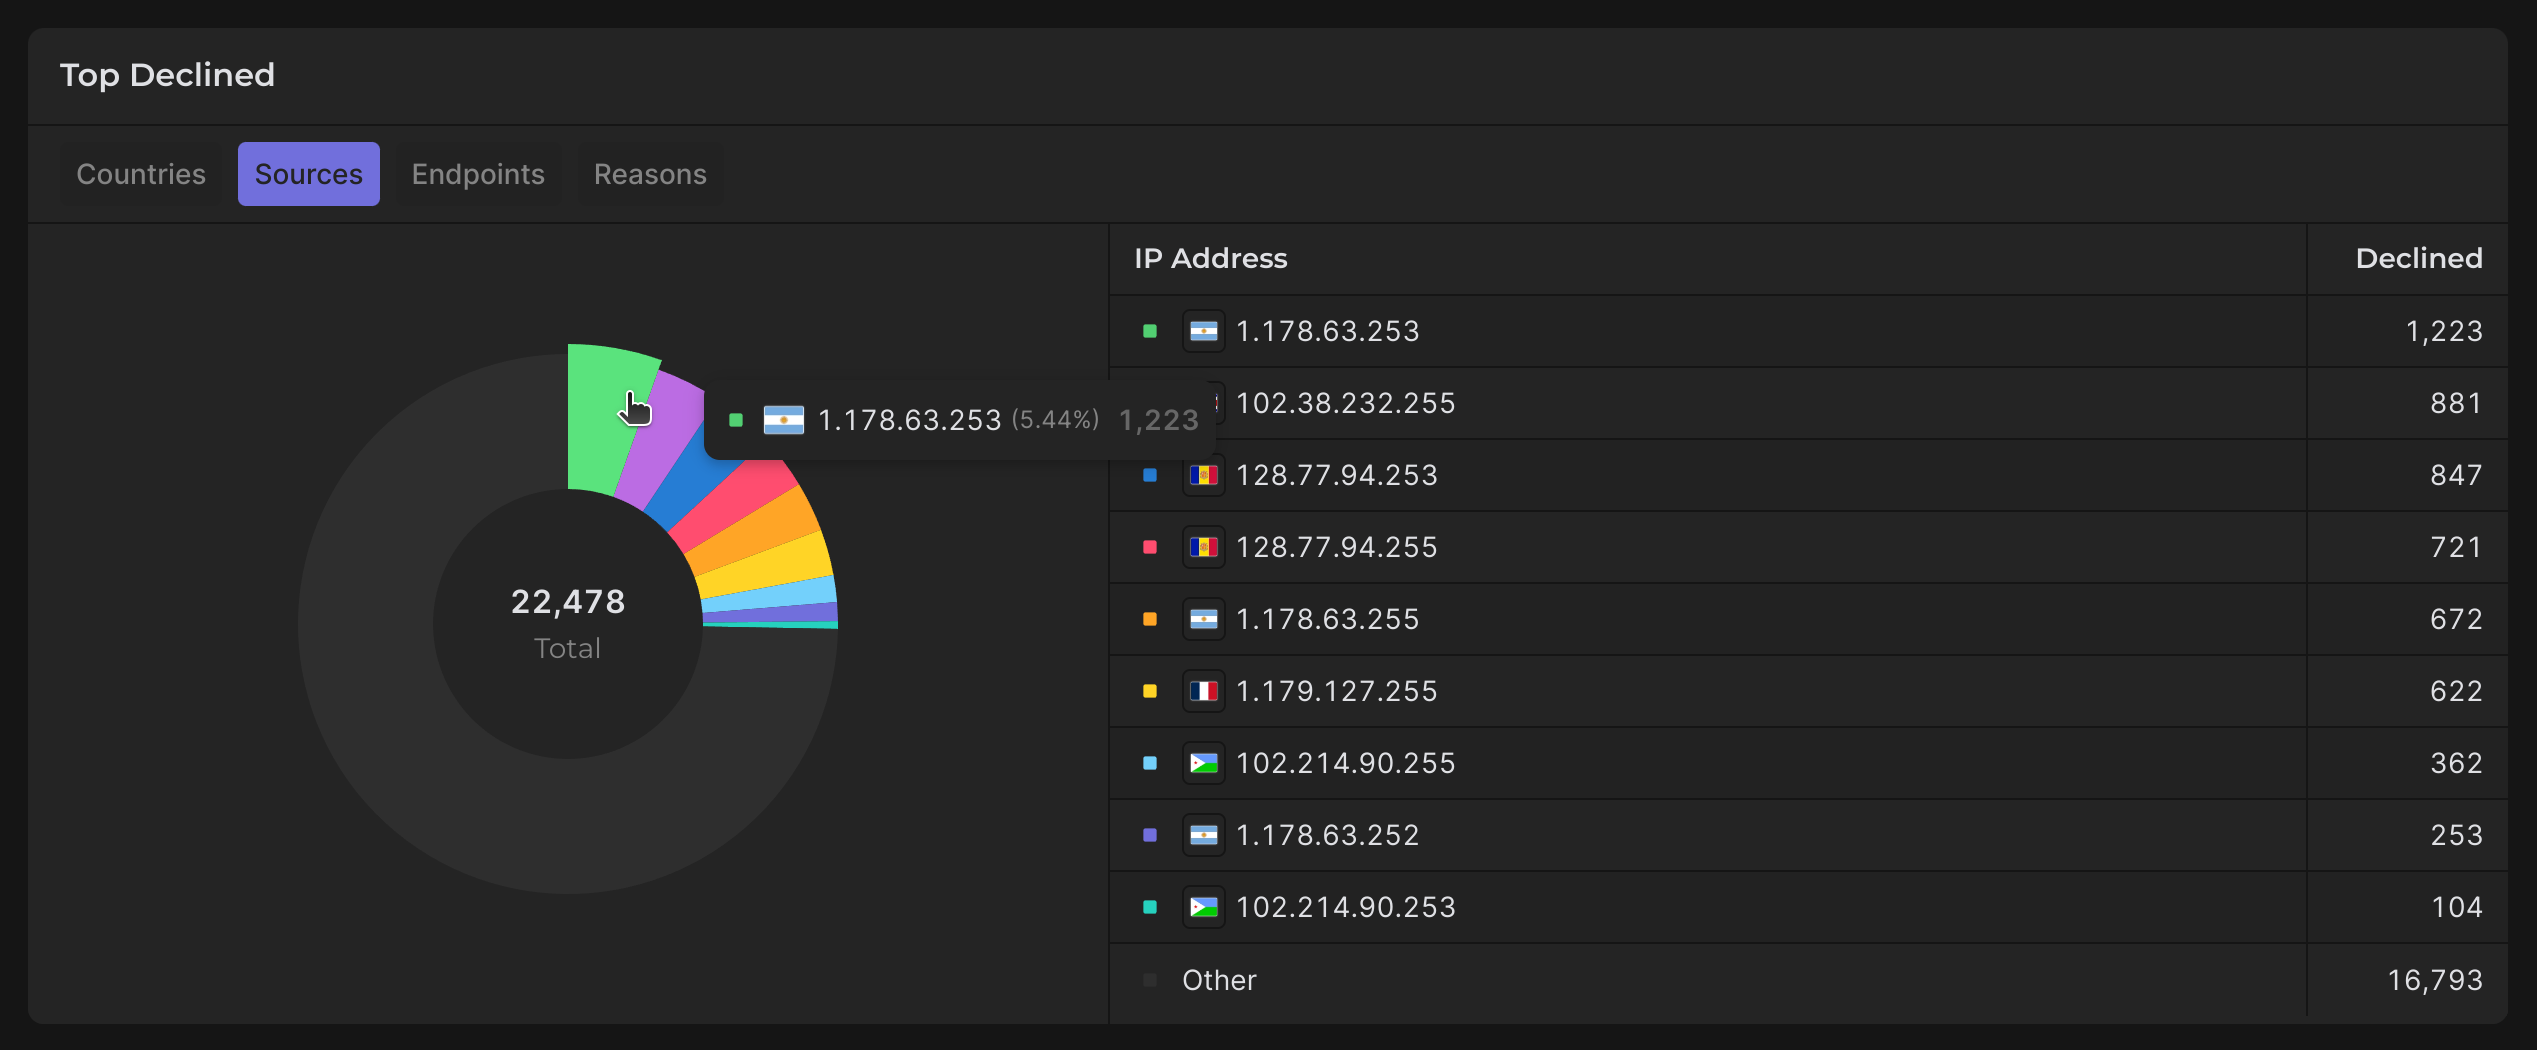Click the IP address 102.38.232.255
This screenshot has width=2537, height=1050.
tap(1345, 403)
